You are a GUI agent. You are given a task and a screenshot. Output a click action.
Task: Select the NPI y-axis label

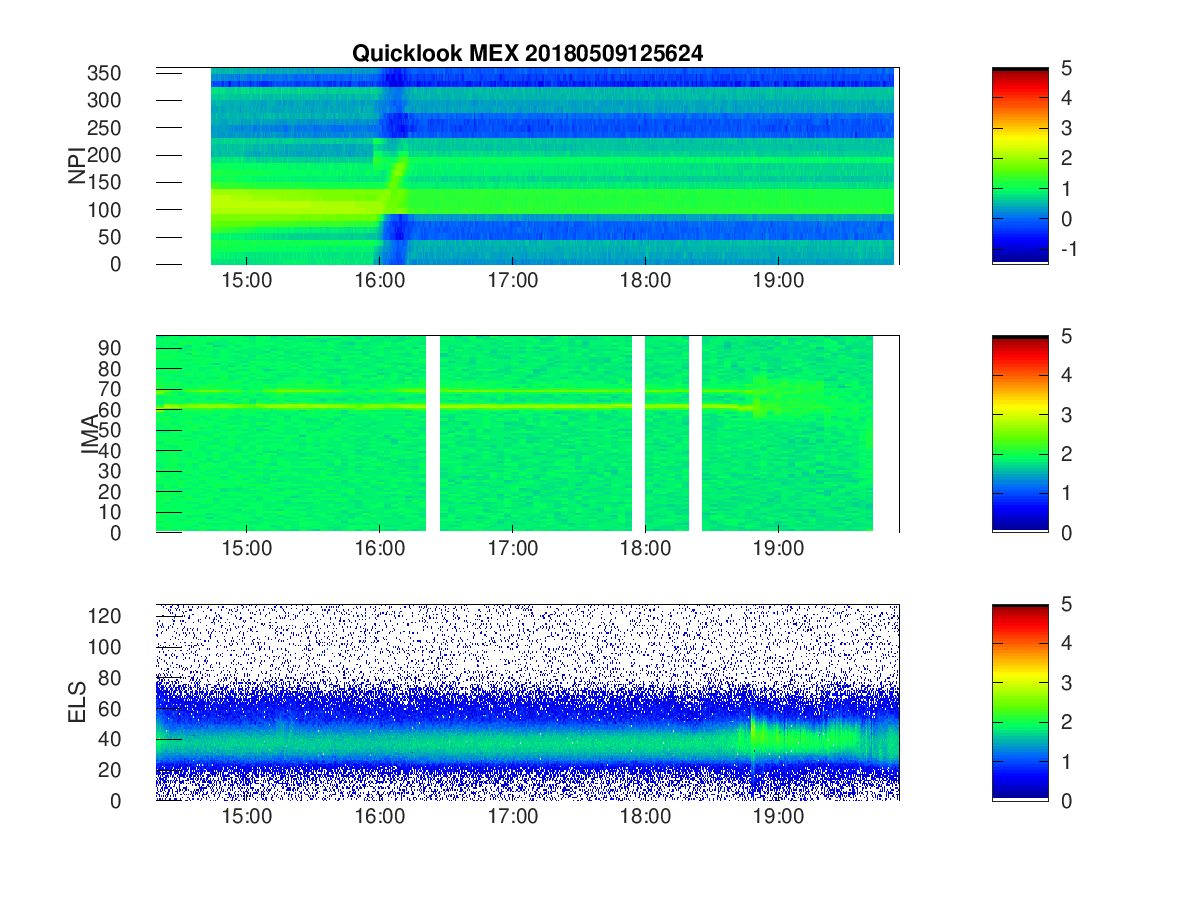tap(77, 166)
